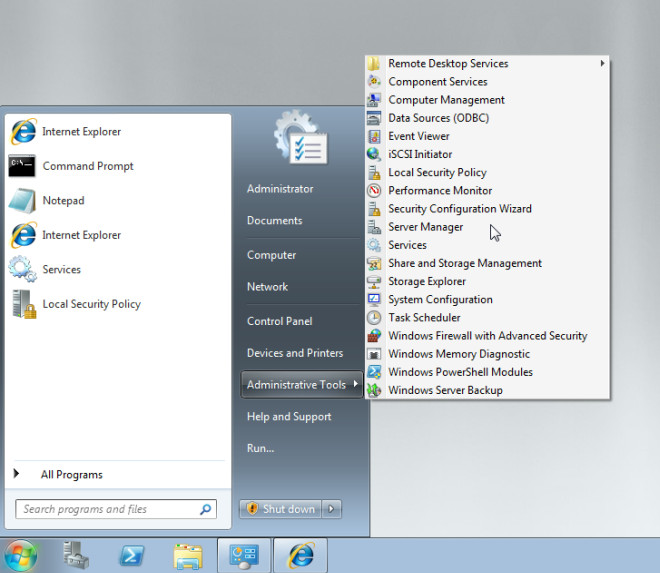Screen dimensions: 660x573
Task: Open shutdown options arrow next to Shut down
Action: point(332,509)
